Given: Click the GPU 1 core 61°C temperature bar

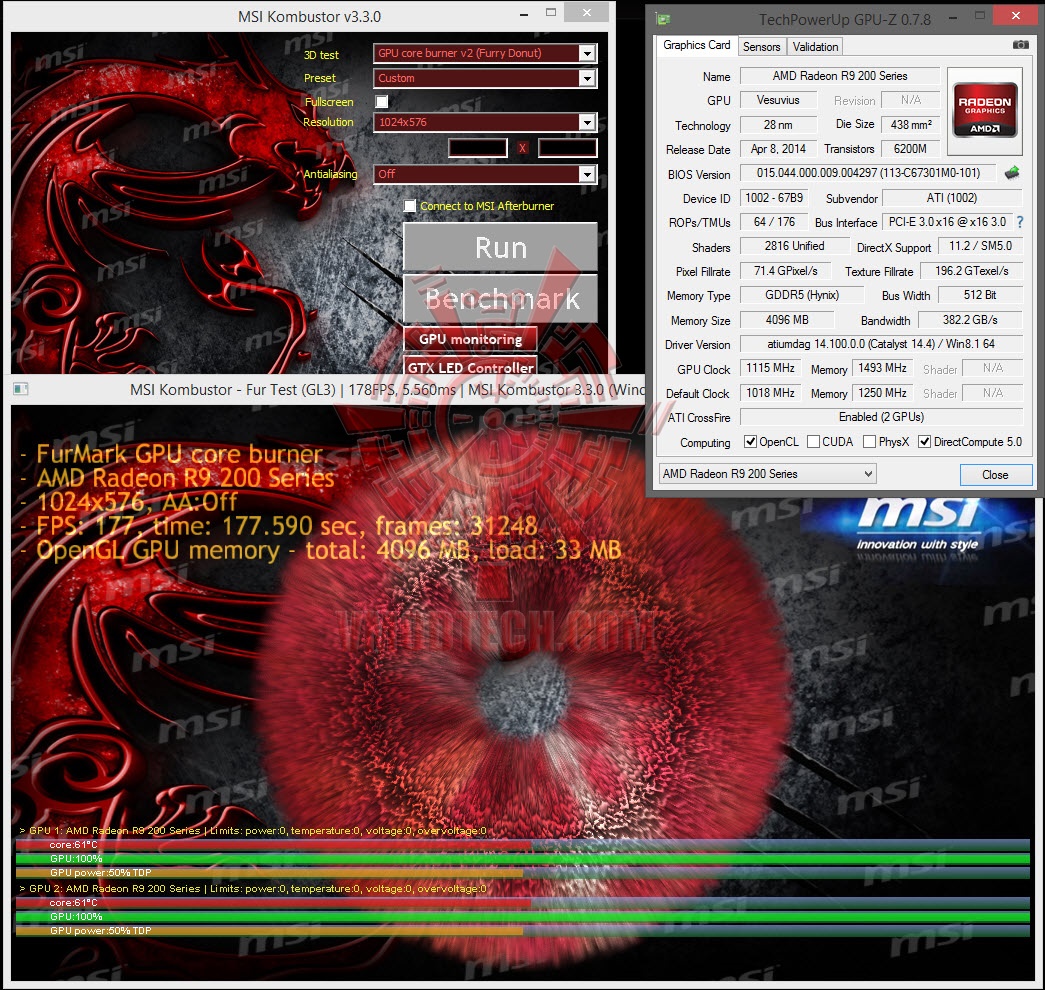Looking at the screenshot, I should click(522, 845).
